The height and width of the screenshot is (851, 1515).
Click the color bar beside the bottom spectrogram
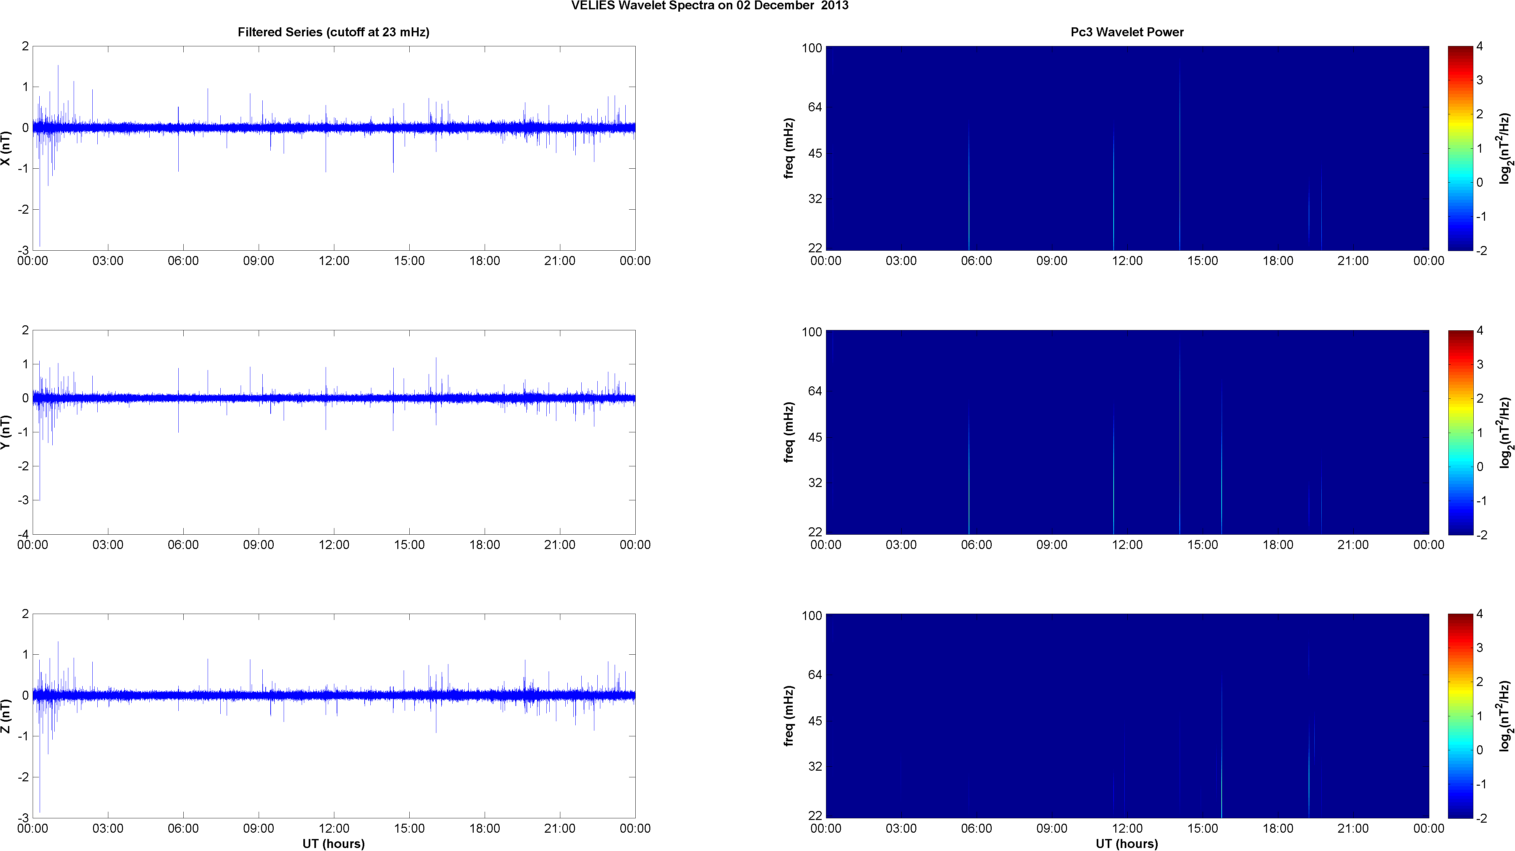[x=1460, y=716]
